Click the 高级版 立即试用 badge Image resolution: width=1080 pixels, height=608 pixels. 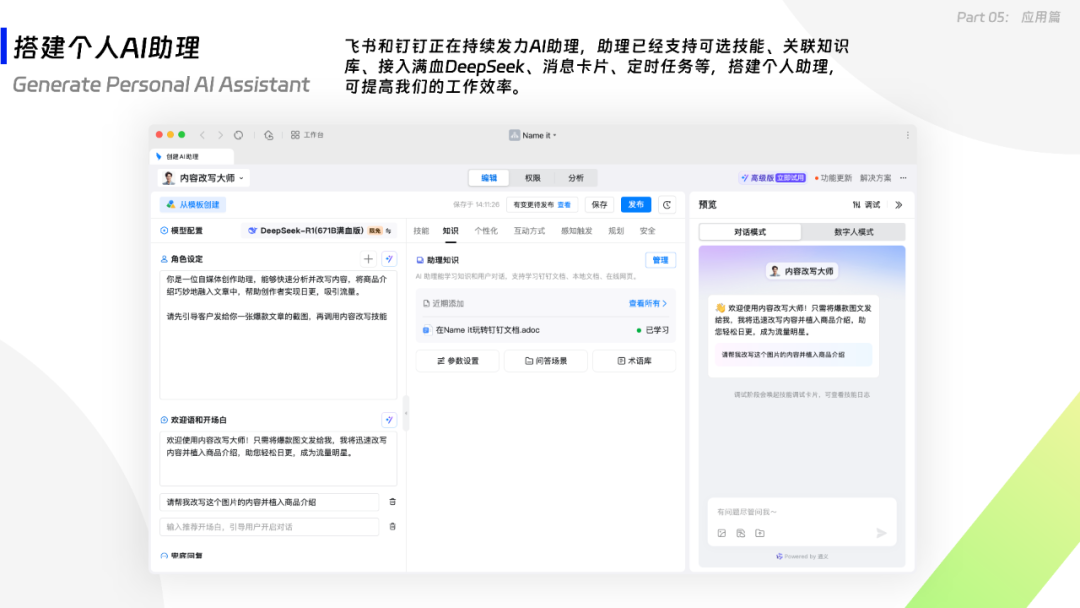[773, 178]
